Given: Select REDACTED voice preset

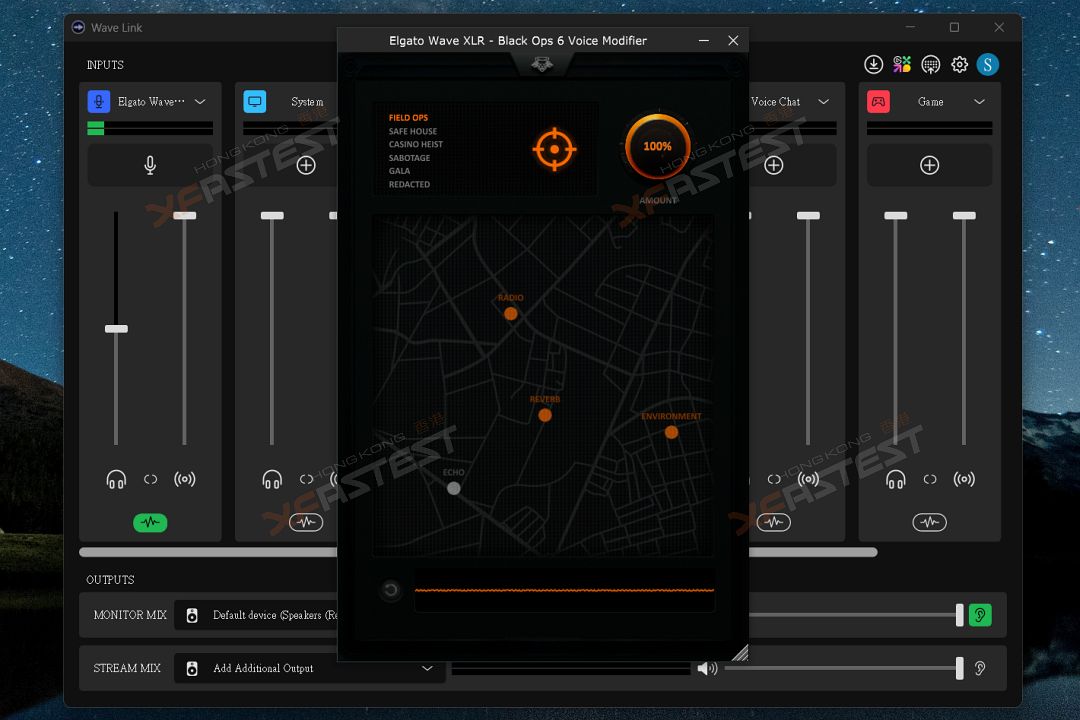Looking at the screenshot, I should click(409, 184).
